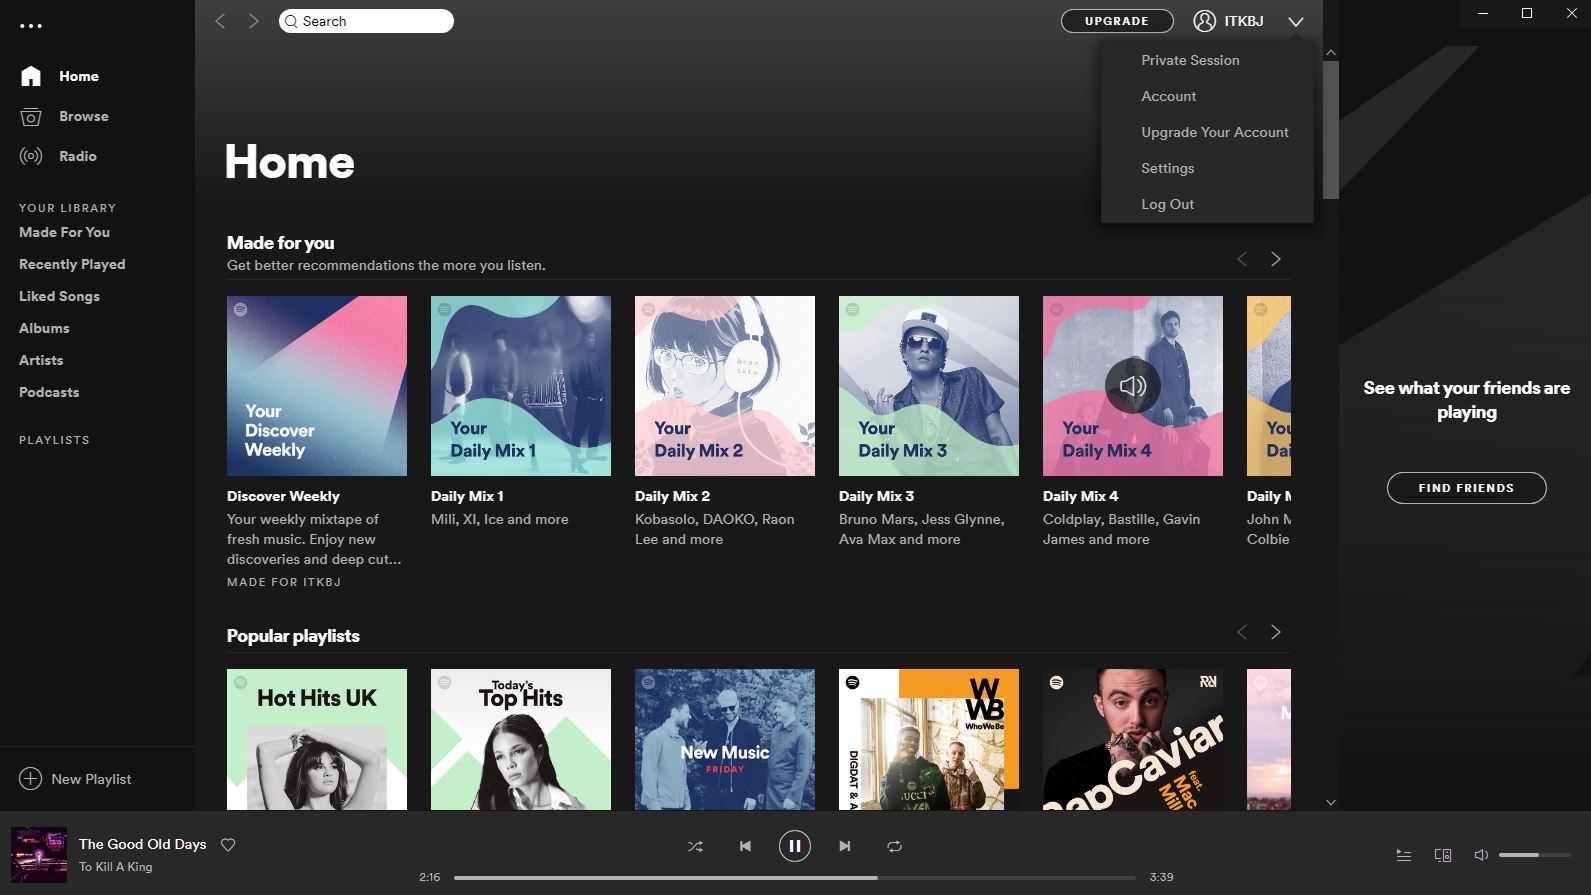Image resolution: width=1591 pixels, height=895 pixels.
Task: Click the speaker icon on Daily Mix 4
Action: (x=1133, y=386)
